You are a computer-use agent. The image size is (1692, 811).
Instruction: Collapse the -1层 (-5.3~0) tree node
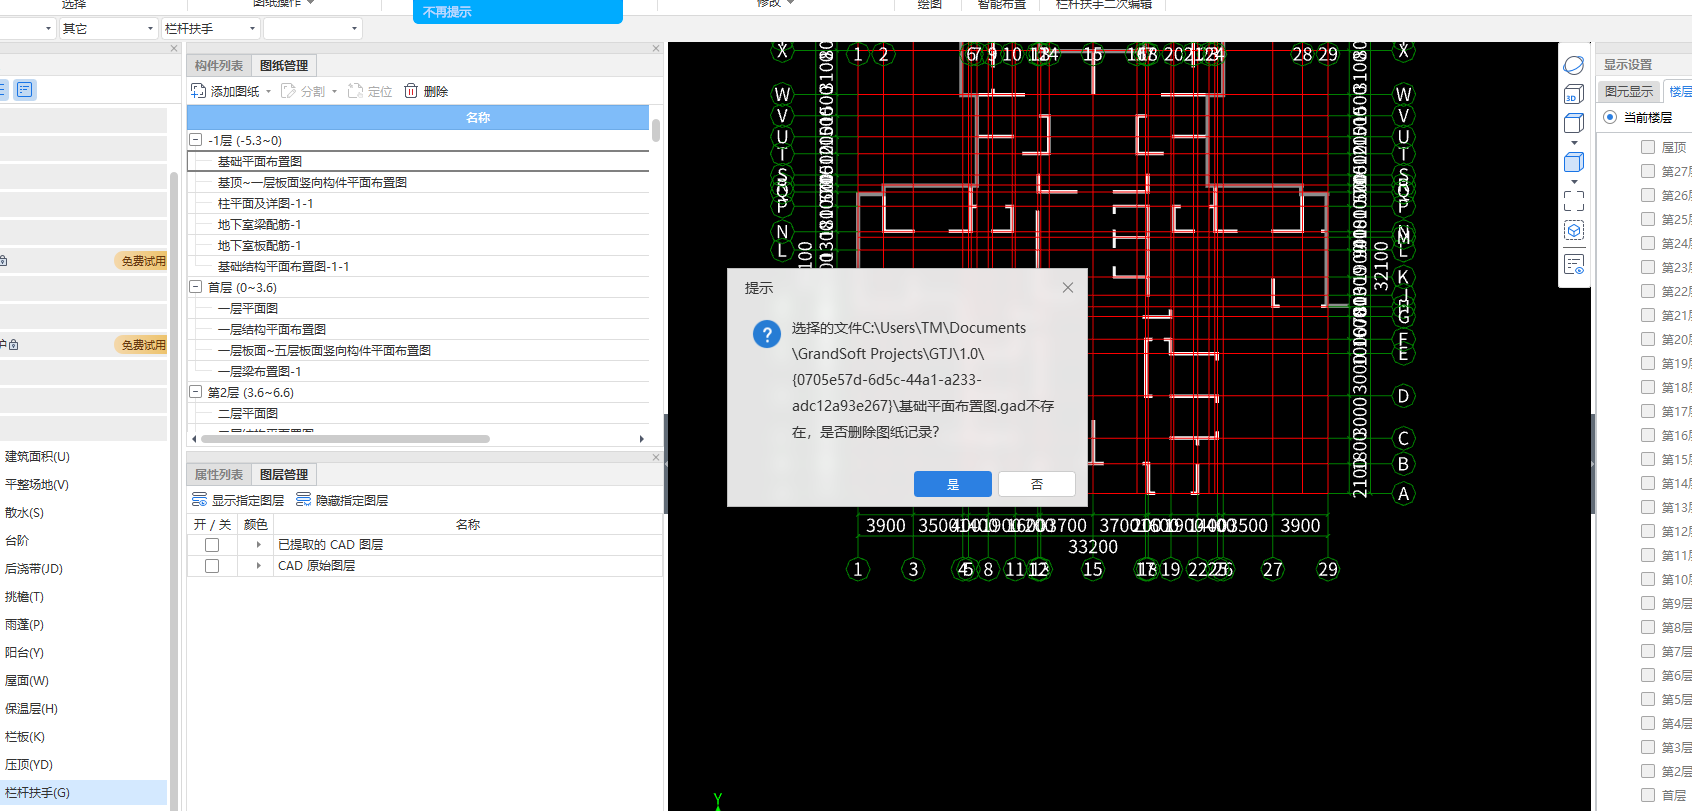196,140
